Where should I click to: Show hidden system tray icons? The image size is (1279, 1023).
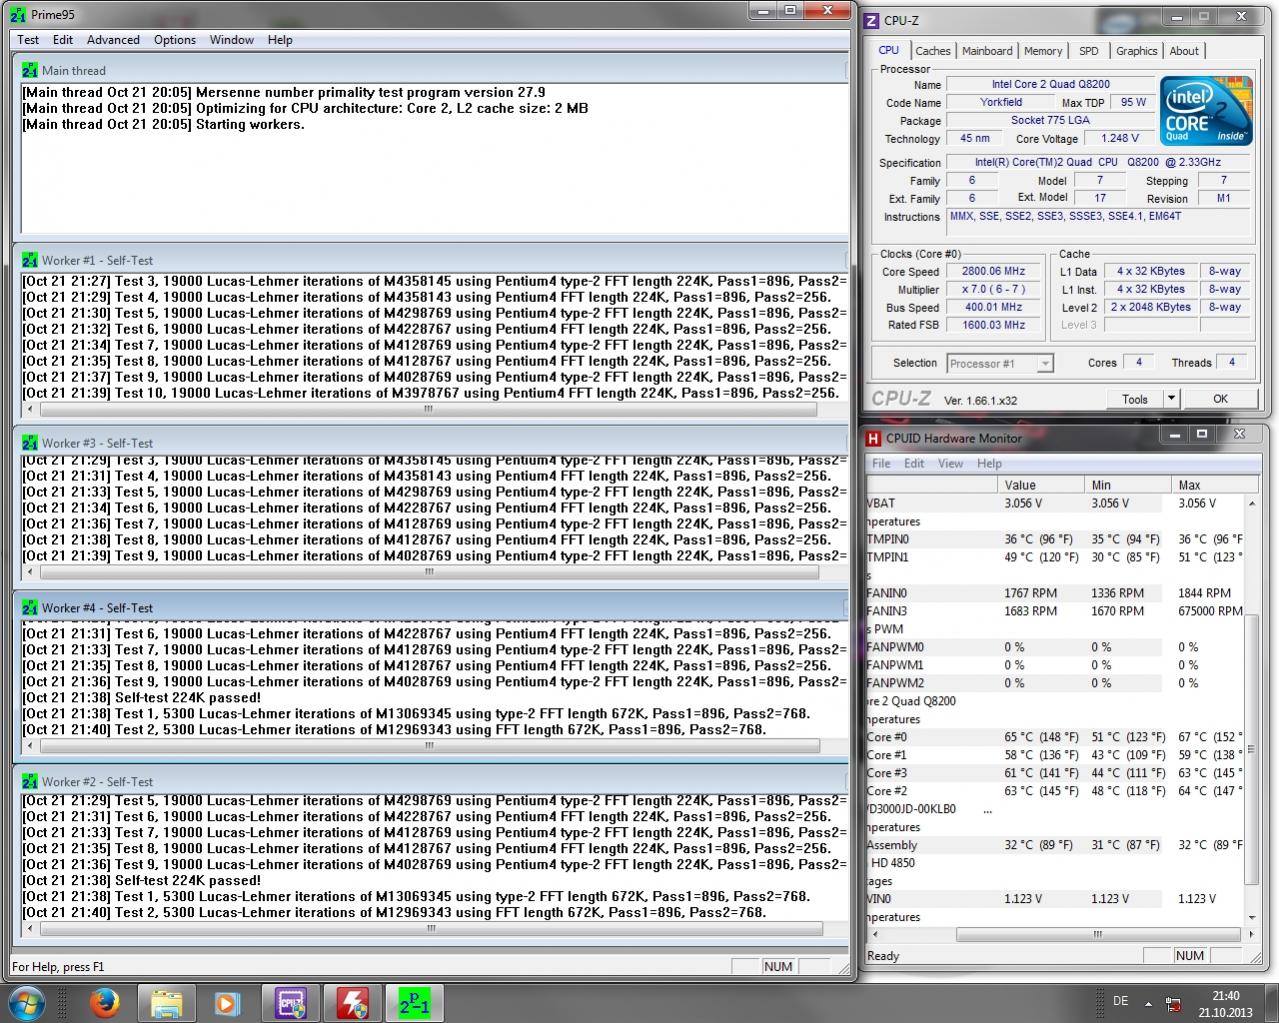pyautogui.click(x=1148, y=1003)
